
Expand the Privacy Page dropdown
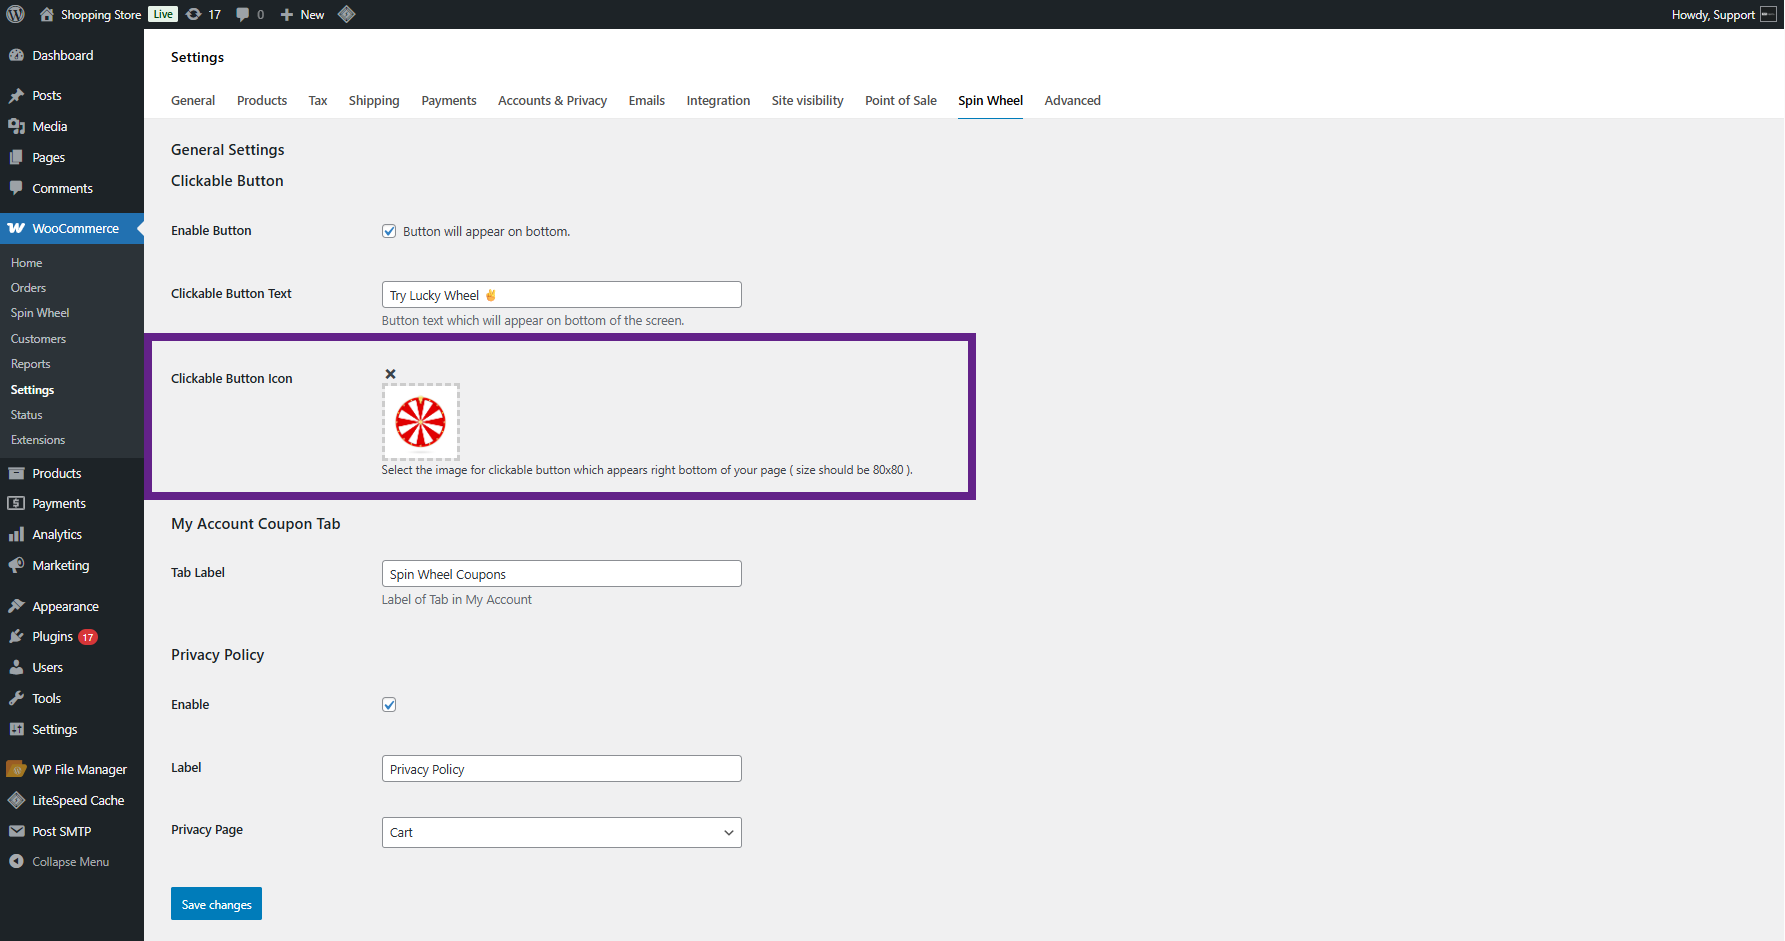(x=561, y=833)
